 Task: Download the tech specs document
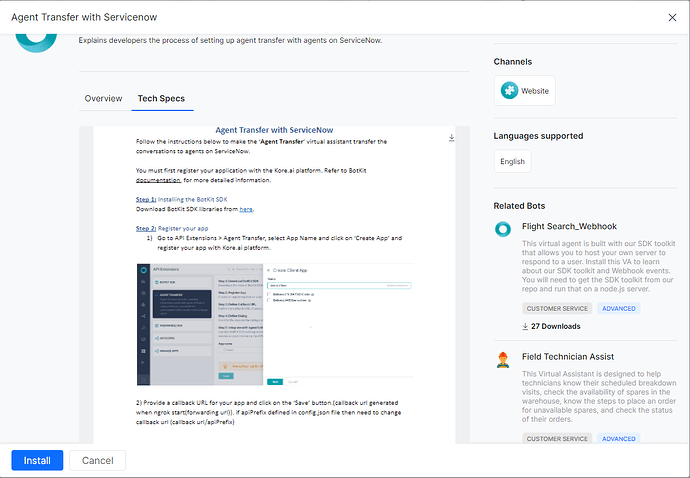pos(451,137)
